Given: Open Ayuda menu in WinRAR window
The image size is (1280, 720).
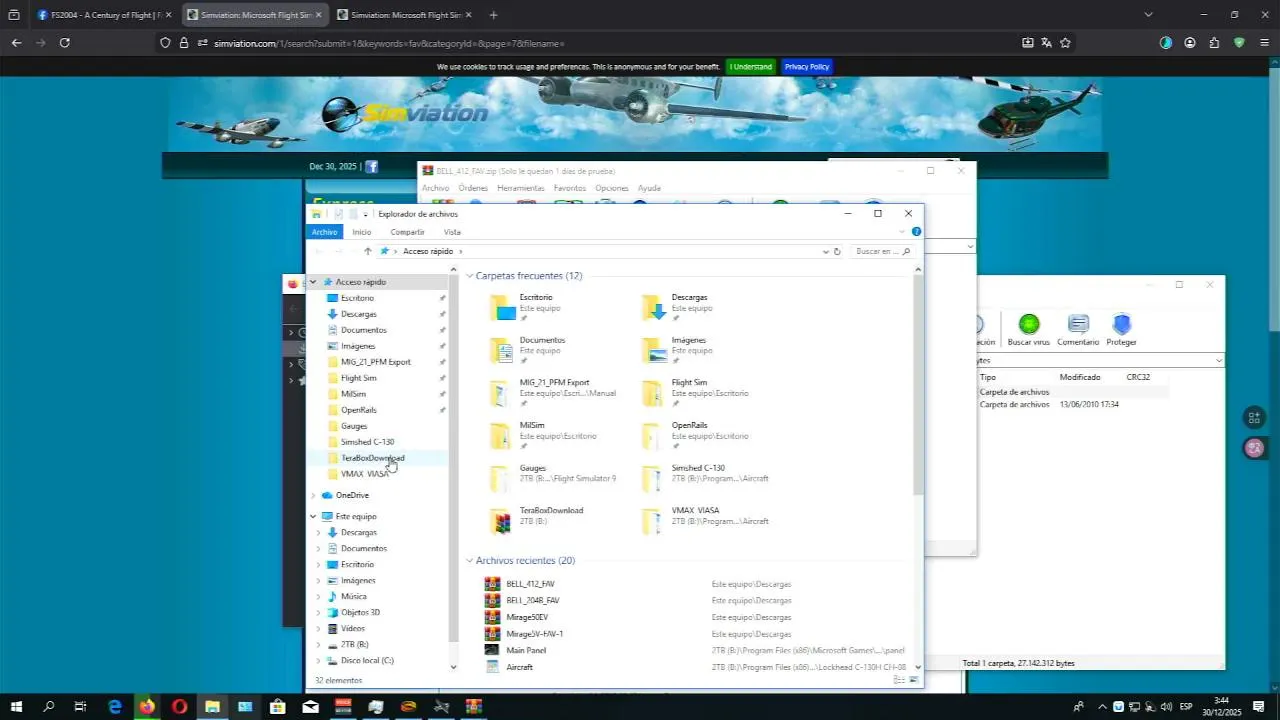Looking at the screenshot, I should tap(649, 188).
